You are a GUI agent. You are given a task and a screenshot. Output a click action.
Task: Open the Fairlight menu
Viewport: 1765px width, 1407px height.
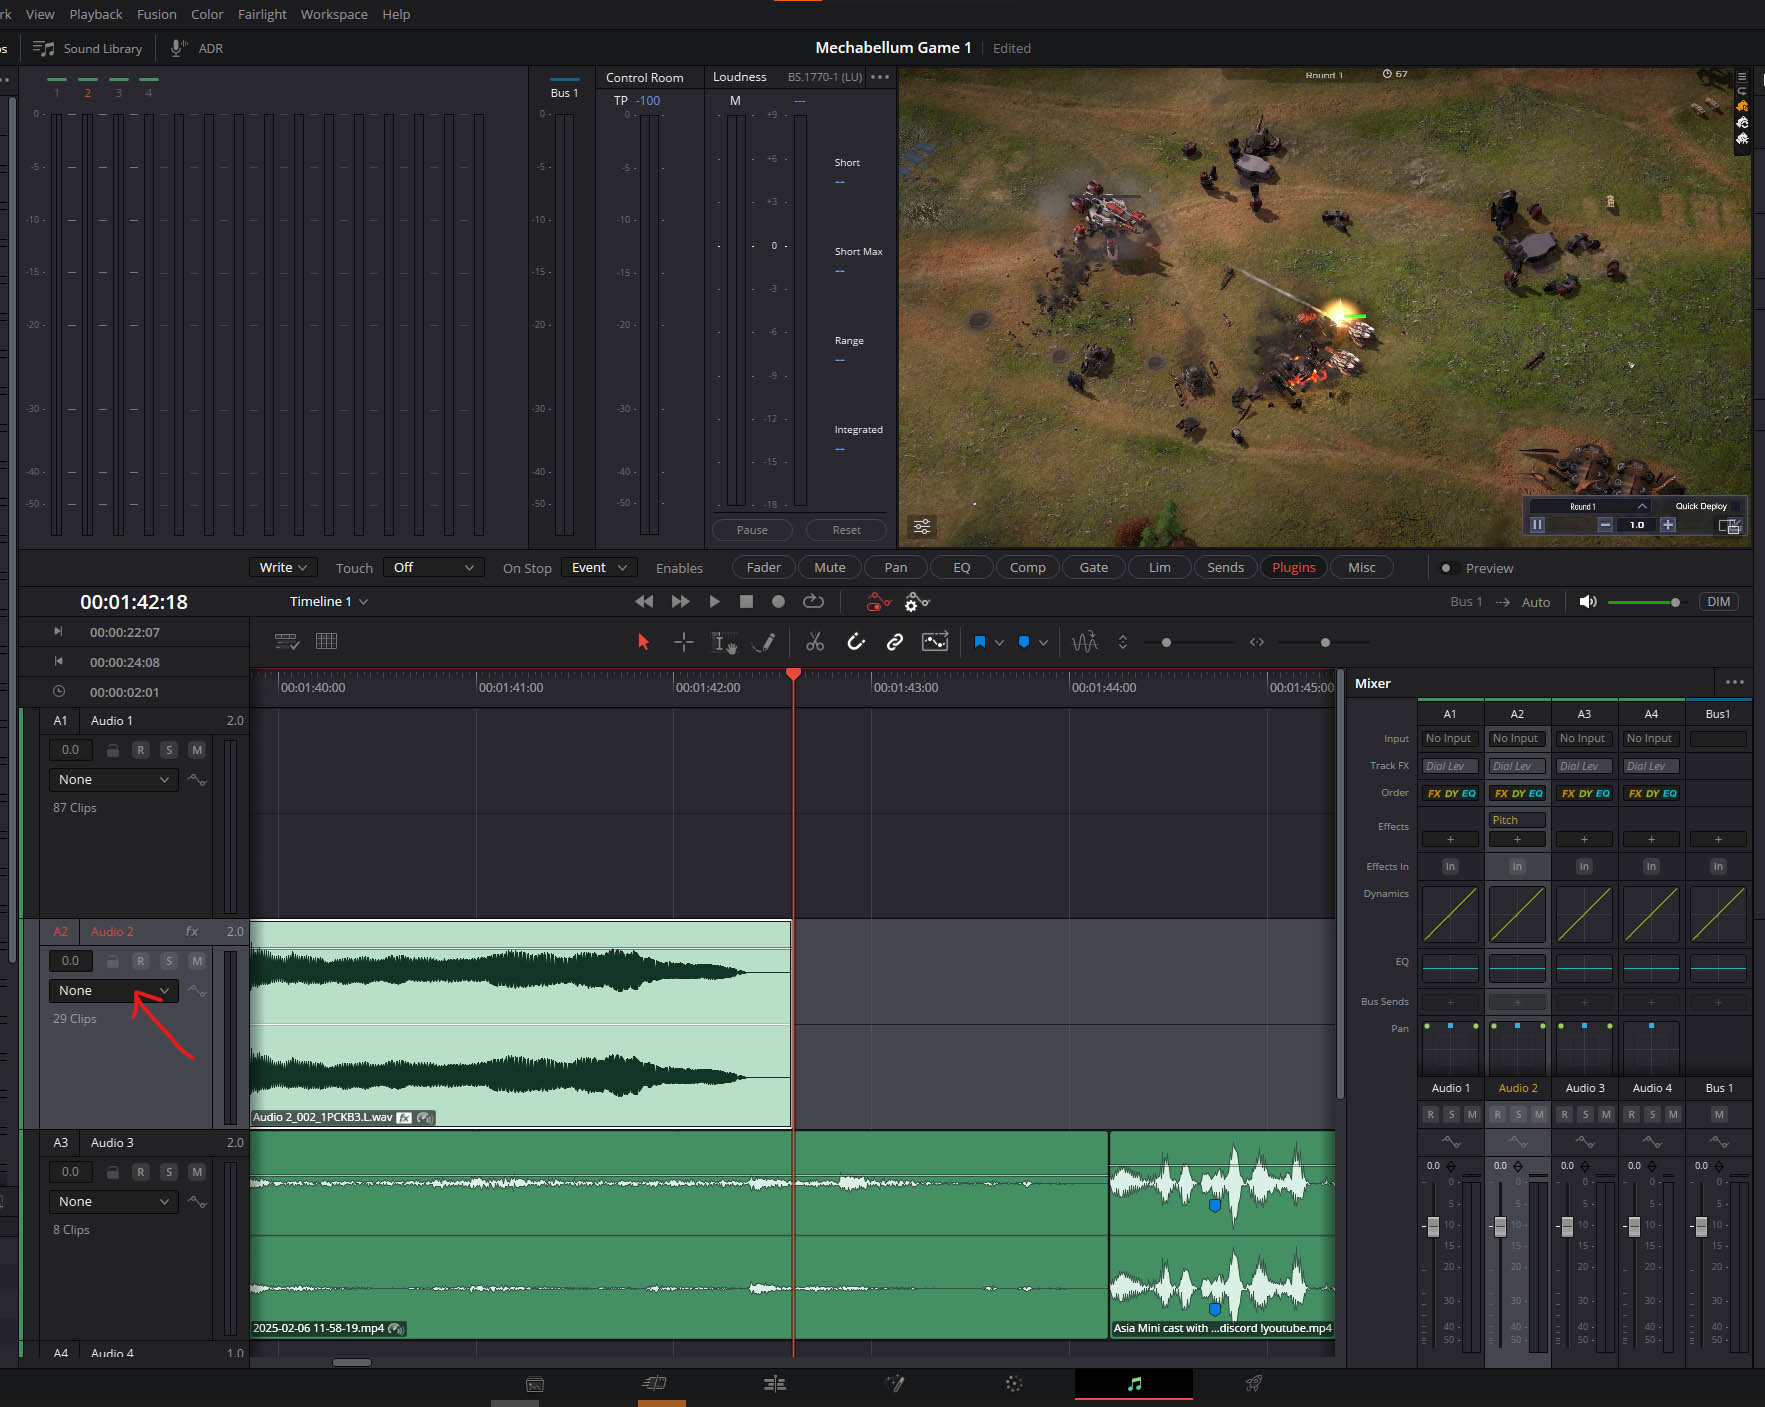click(x=262, y=14)
